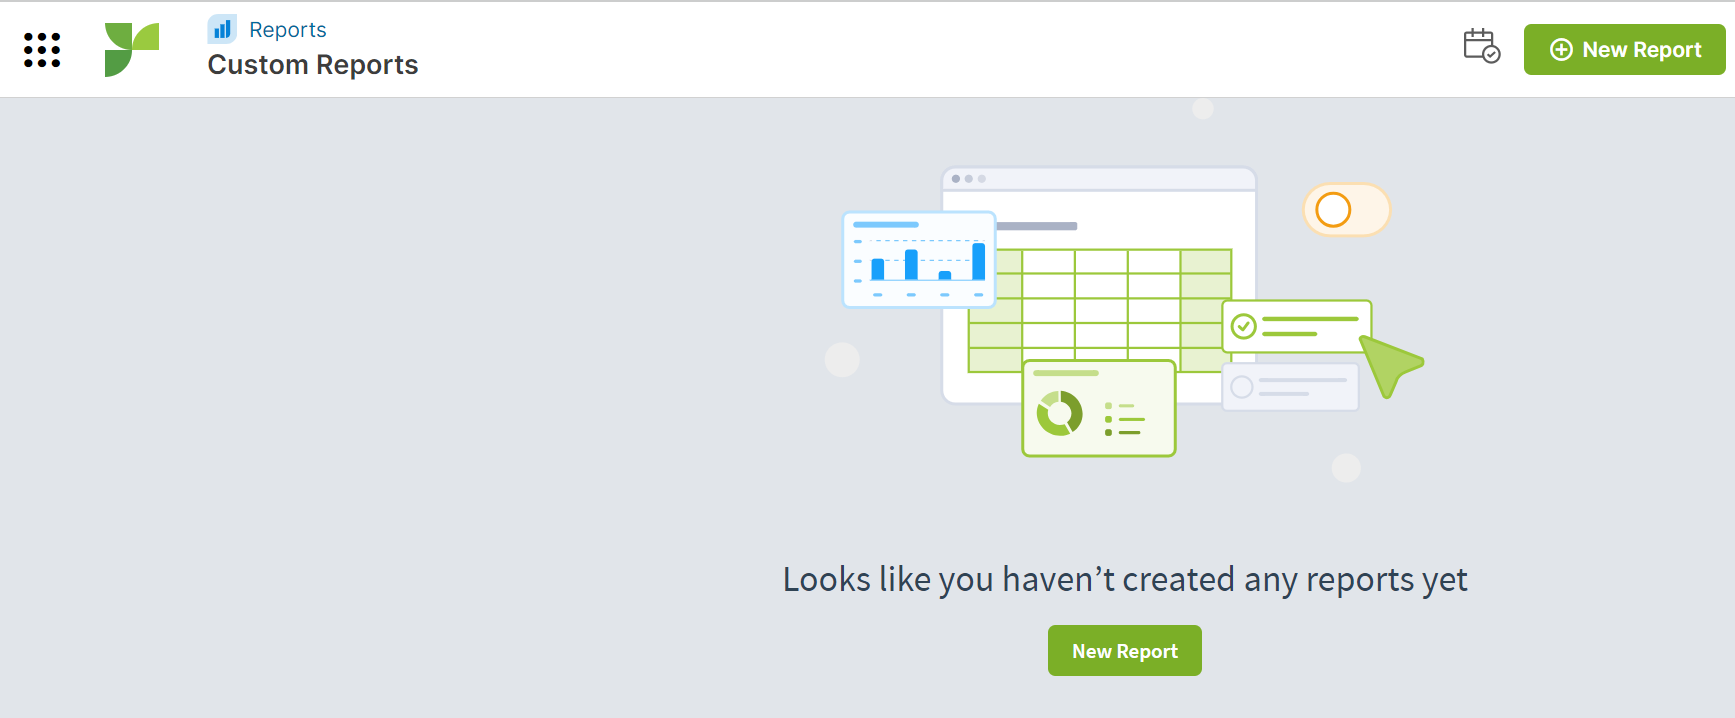Click New Report button in header
This screenshot has width=1735, height=718.
point(1624,50)
